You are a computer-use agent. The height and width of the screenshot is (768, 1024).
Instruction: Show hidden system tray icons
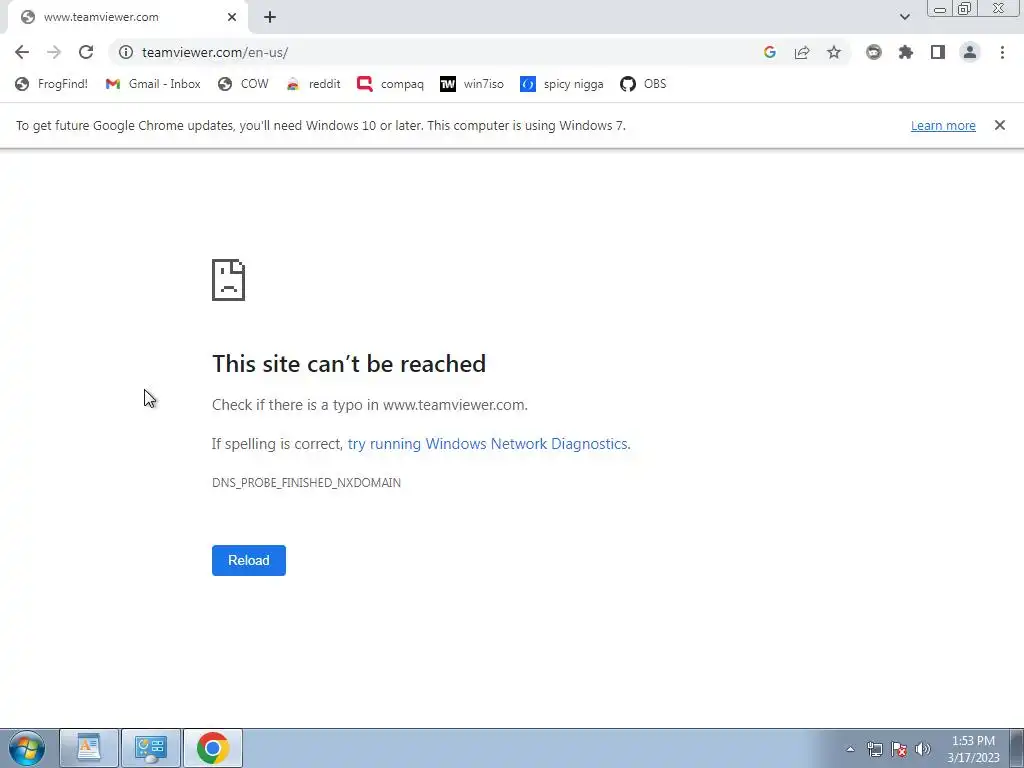point(850,749)
